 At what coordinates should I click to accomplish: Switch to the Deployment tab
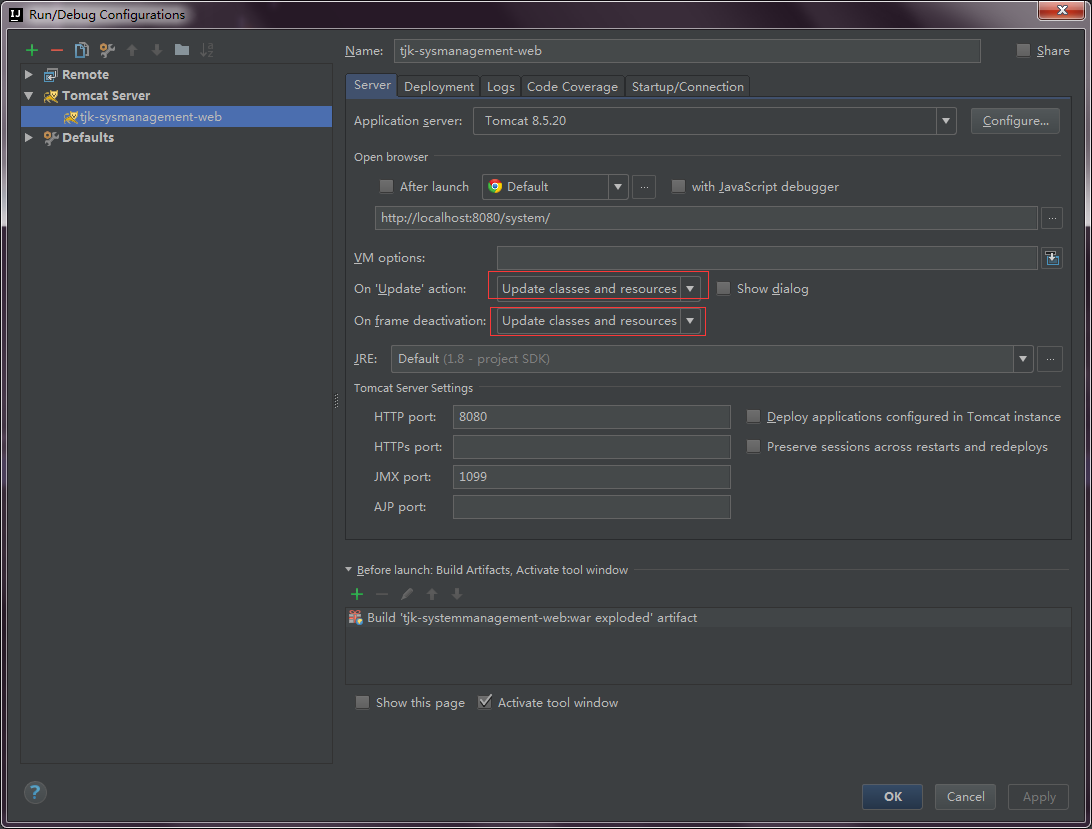click(439, 86)
